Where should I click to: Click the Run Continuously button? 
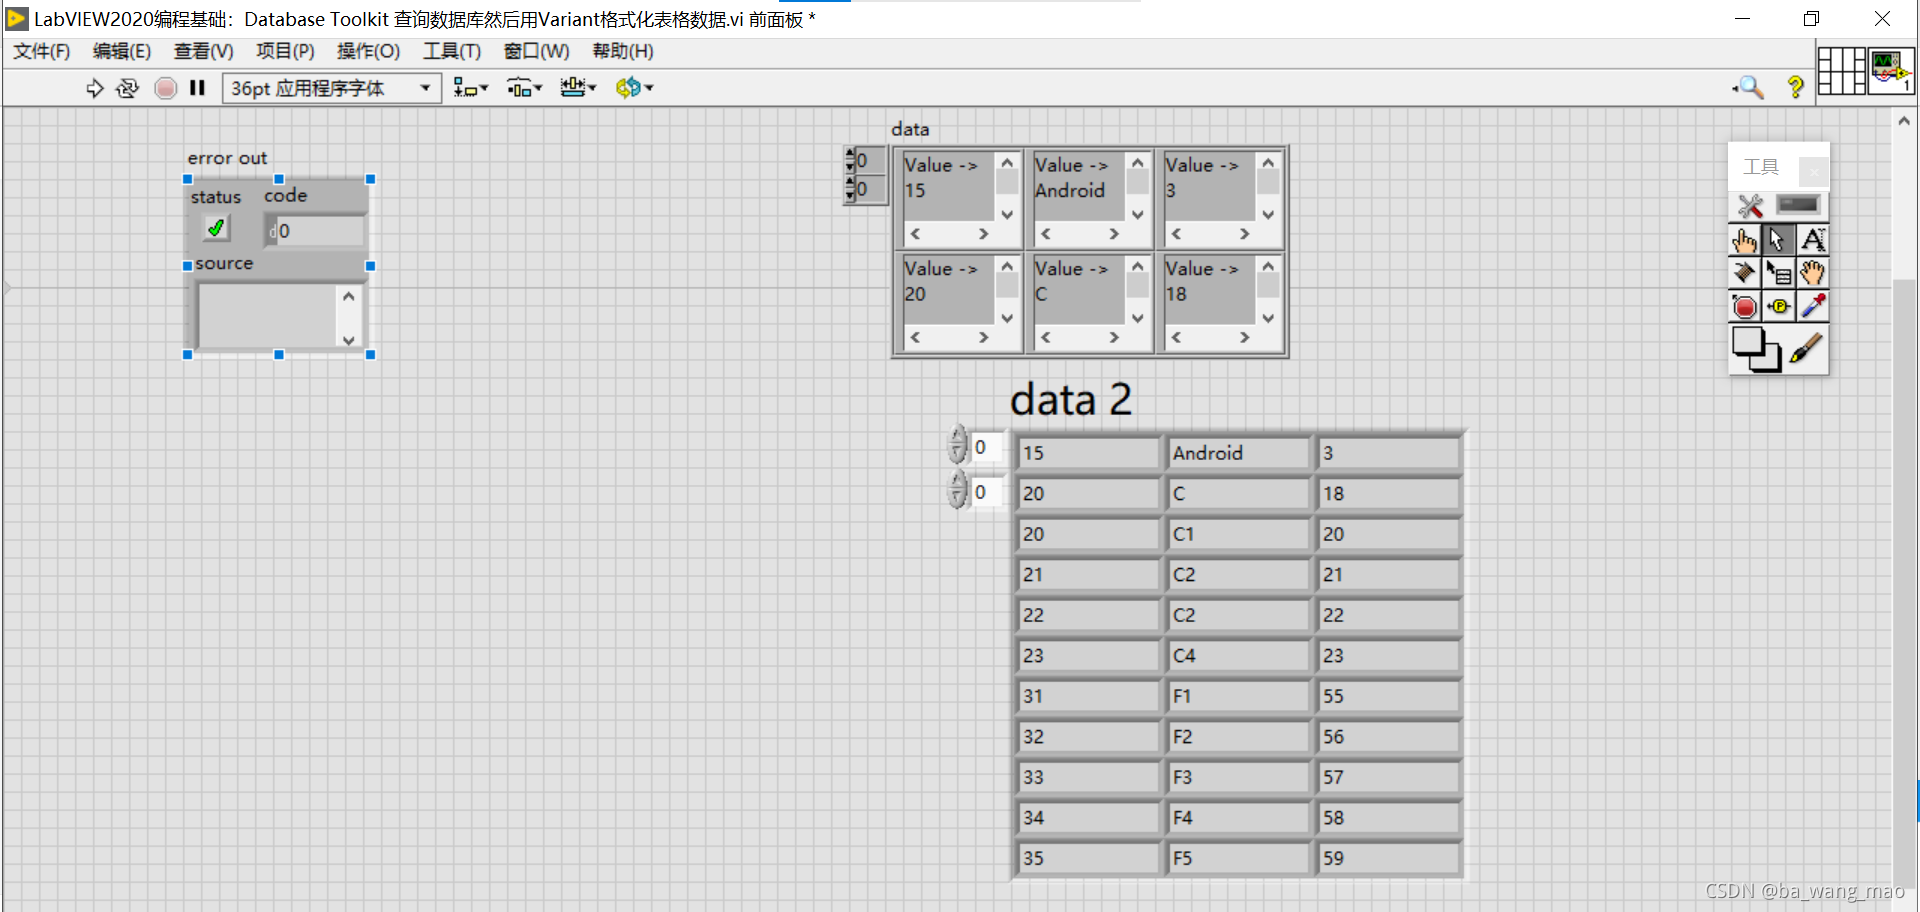pyautogui.click(x=128, y=88)
